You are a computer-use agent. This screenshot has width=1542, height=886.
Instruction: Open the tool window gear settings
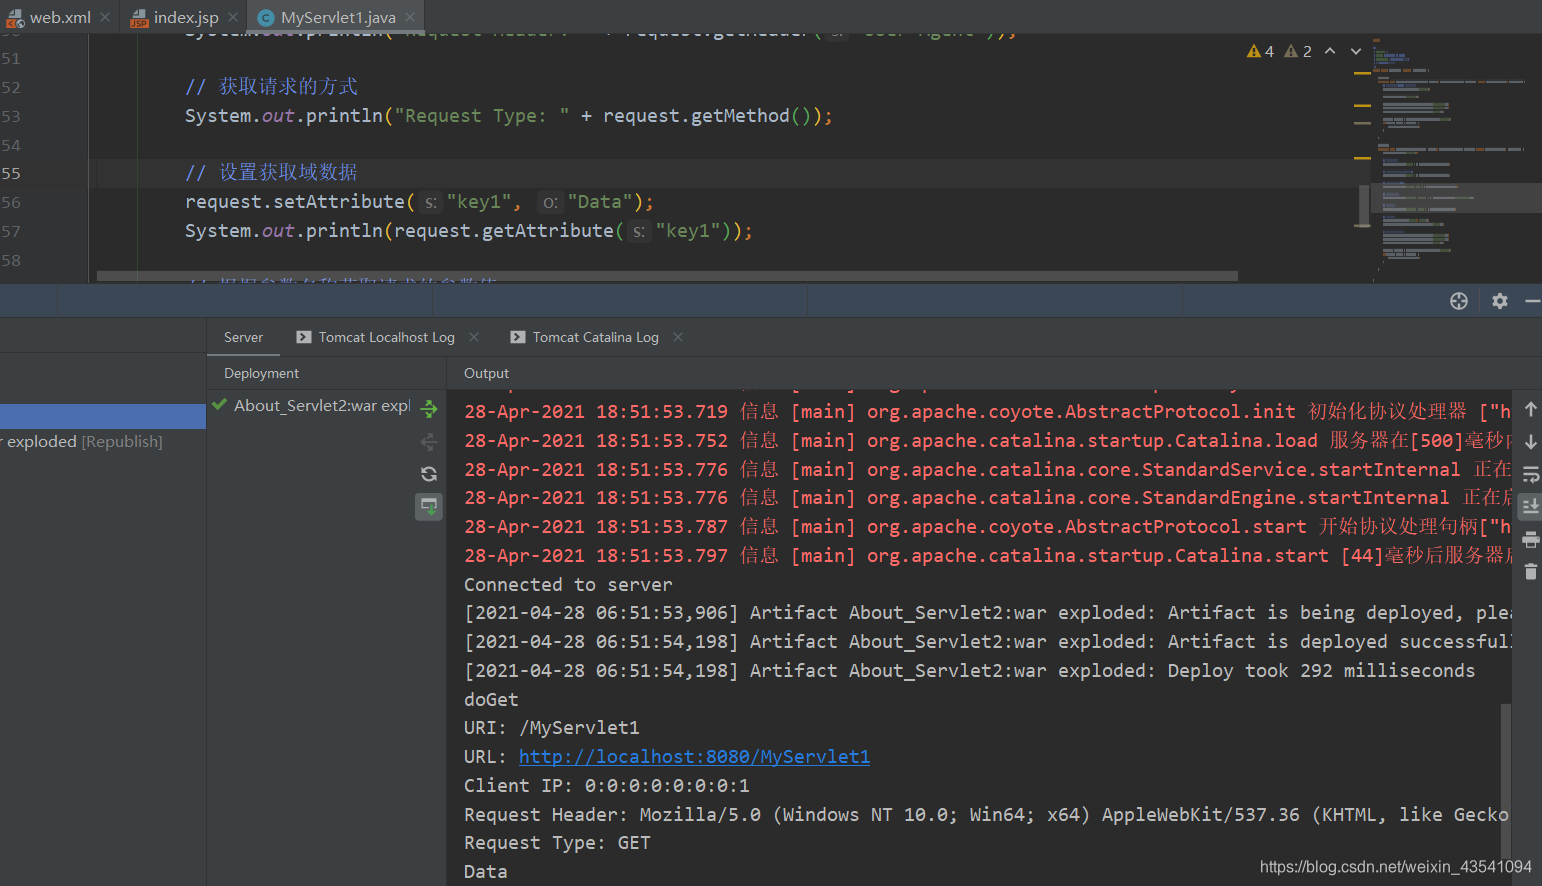pyautogui.click(x=1500, y=301)
